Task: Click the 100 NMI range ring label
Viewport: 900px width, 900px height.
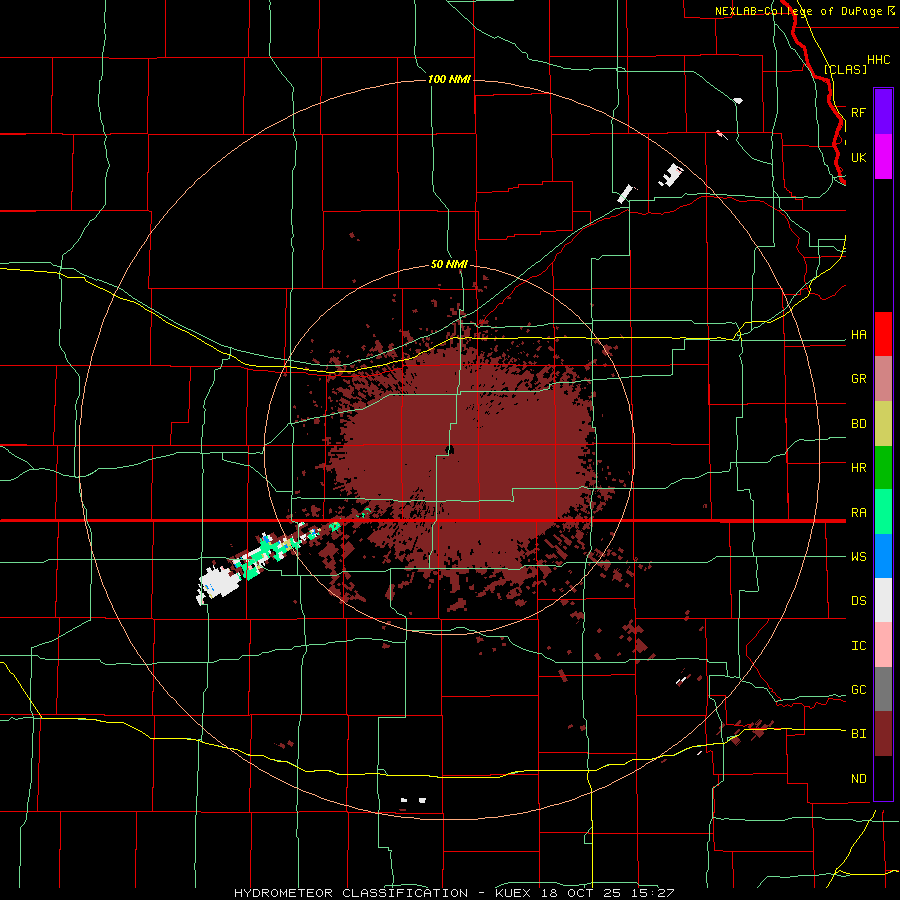Action: [x=449, y=79]
